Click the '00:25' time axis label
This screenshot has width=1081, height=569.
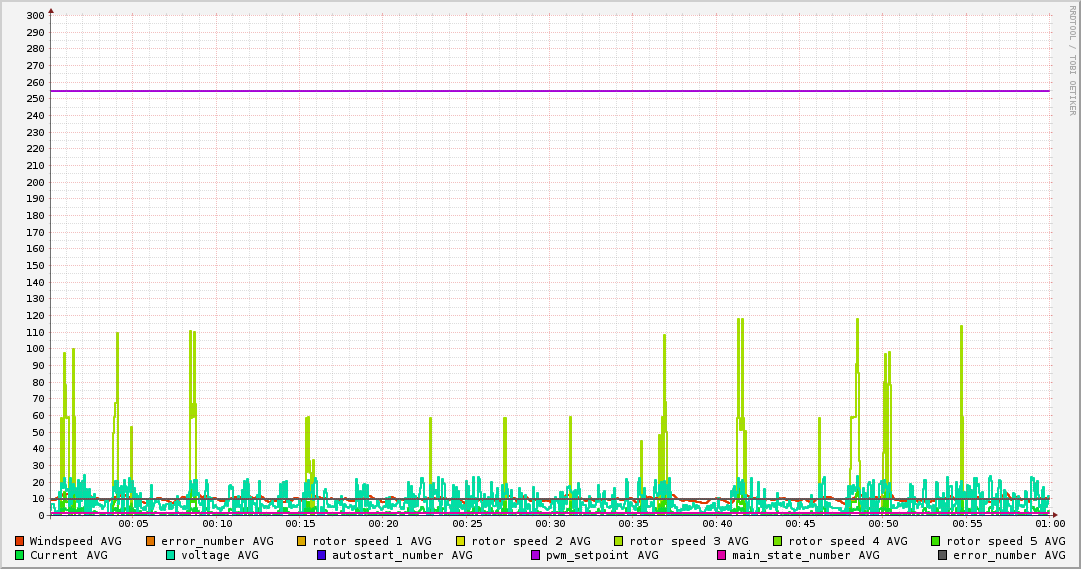tap(467, 524)
